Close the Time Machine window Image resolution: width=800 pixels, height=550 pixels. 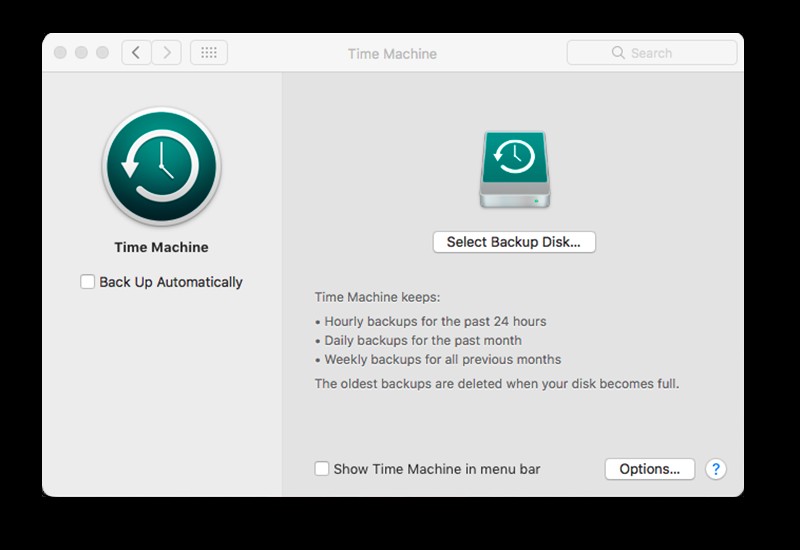click(x=60, y=53)
